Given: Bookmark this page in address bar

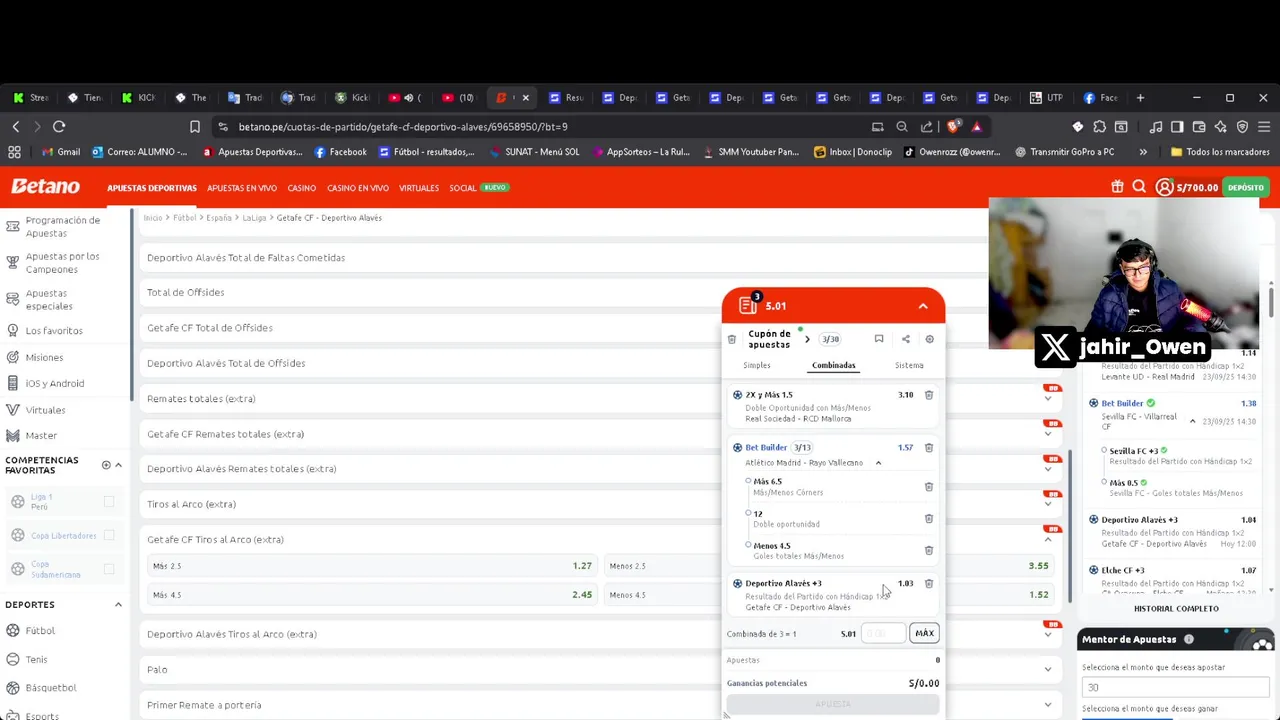Looking at the screenshot, I should 195,127.
